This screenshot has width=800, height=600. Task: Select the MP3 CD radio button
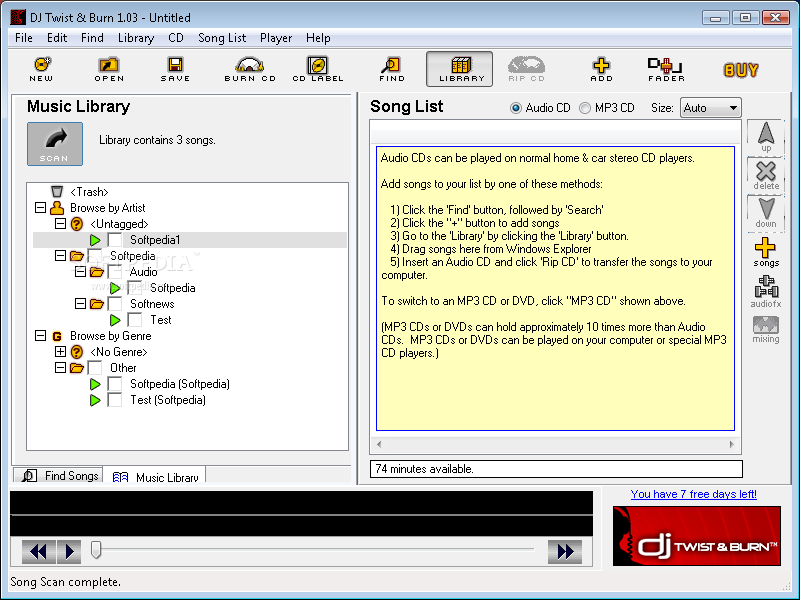[585, 108]
